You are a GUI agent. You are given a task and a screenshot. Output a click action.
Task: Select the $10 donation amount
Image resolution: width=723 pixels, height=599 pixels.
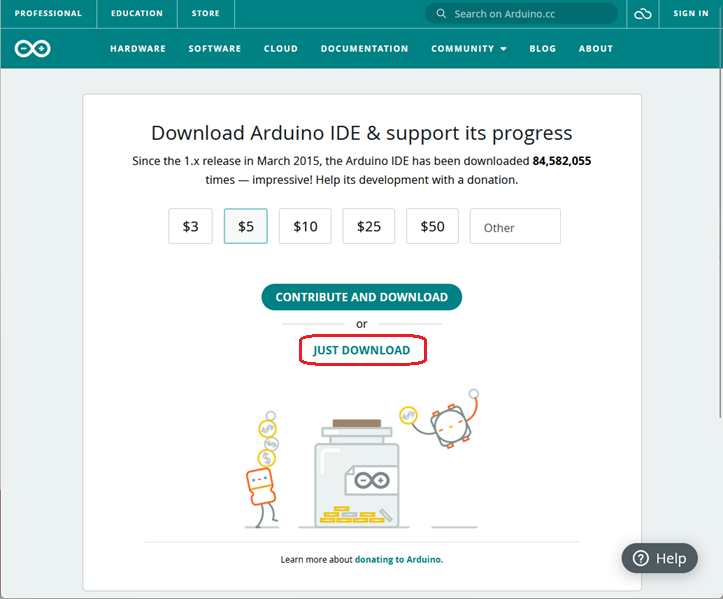coord(305,226)
